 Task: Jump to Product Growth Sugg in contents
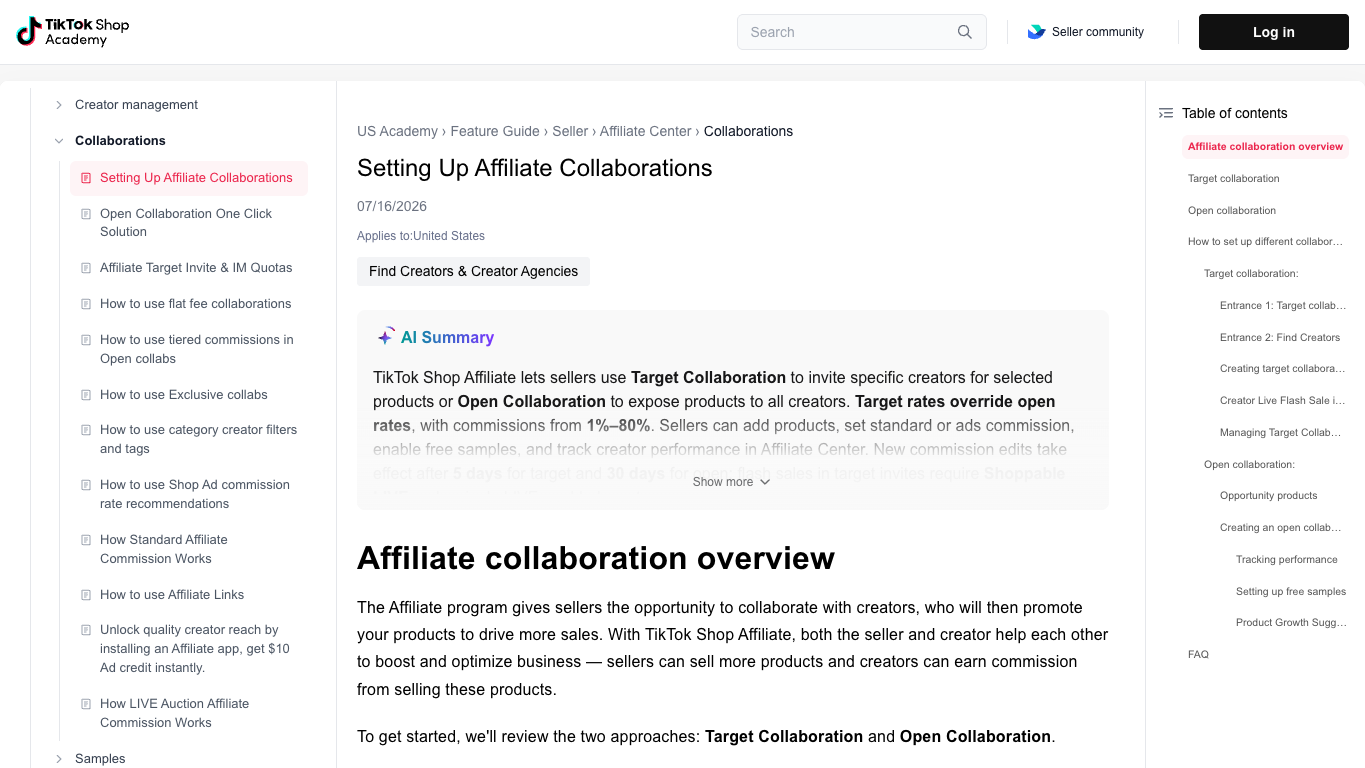[x=1291, y=623]
